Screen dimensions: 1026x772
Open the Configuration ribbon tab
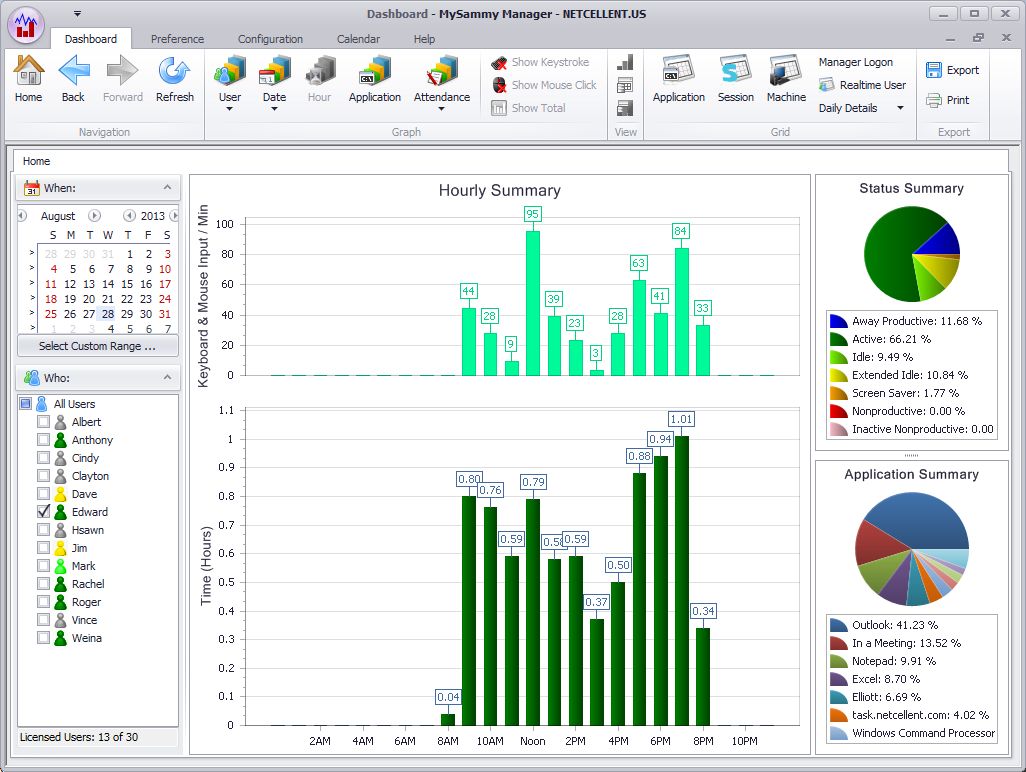270,39
